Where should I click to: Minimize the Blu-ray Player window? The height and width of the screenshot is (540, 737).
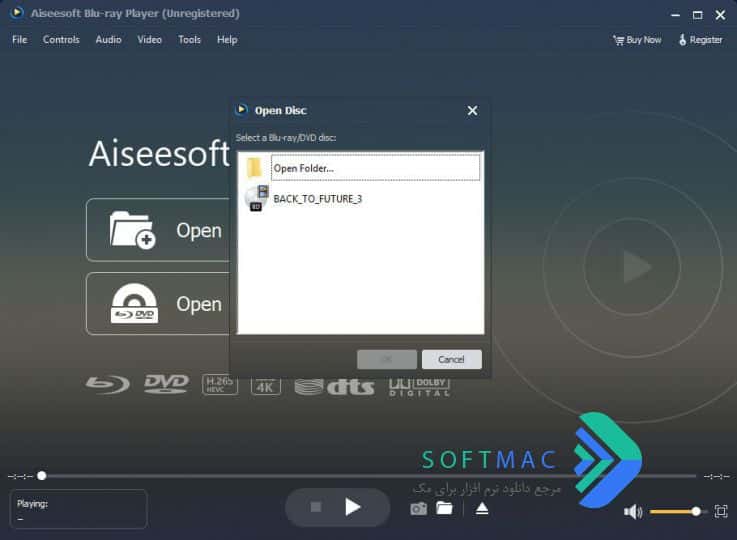675,15
